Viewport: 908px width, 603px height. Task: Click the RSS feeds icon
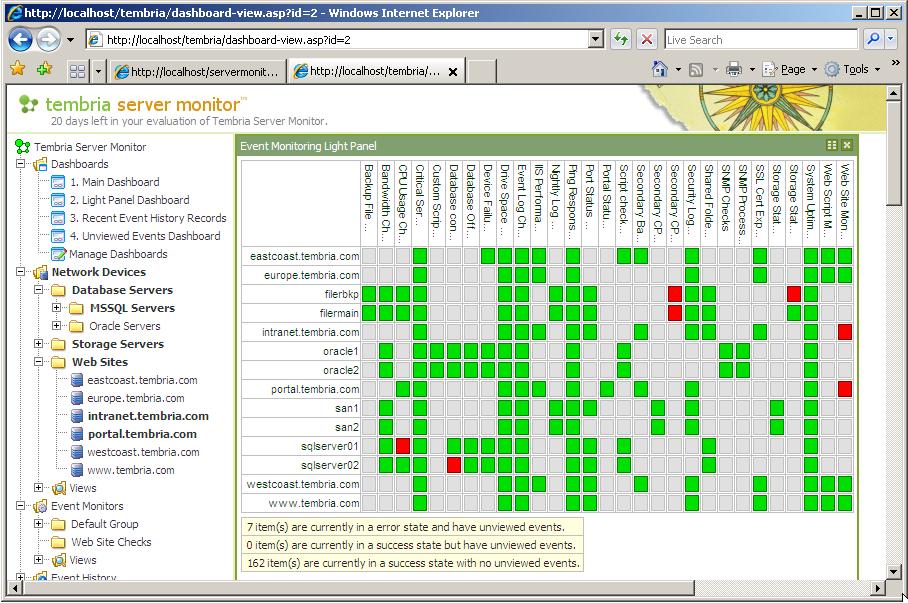(x=696, y=70)
